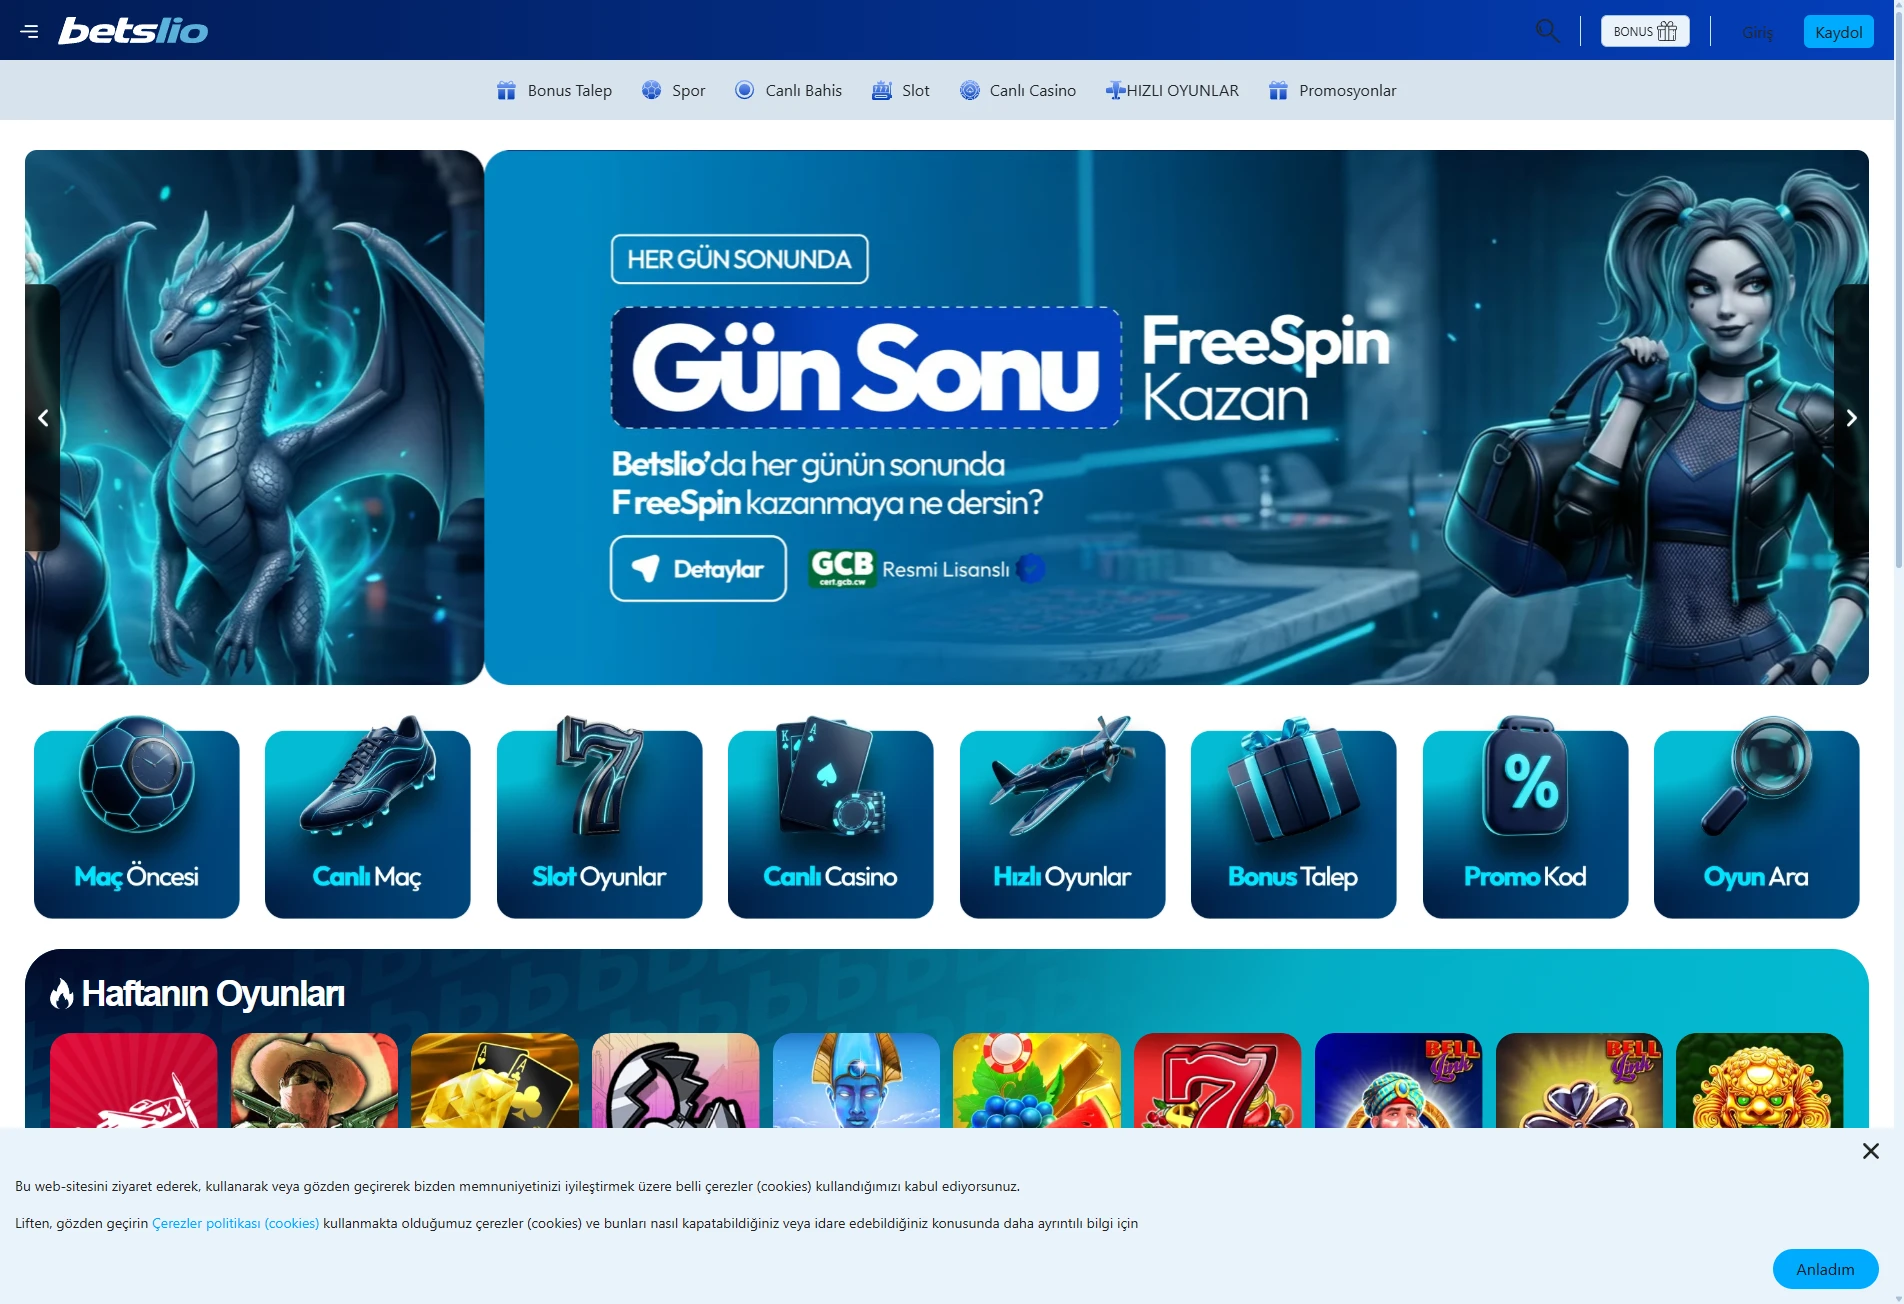This screenshot has width=1904, height=1304.
Task: Click the betslio logo
Action: [133, 31]
